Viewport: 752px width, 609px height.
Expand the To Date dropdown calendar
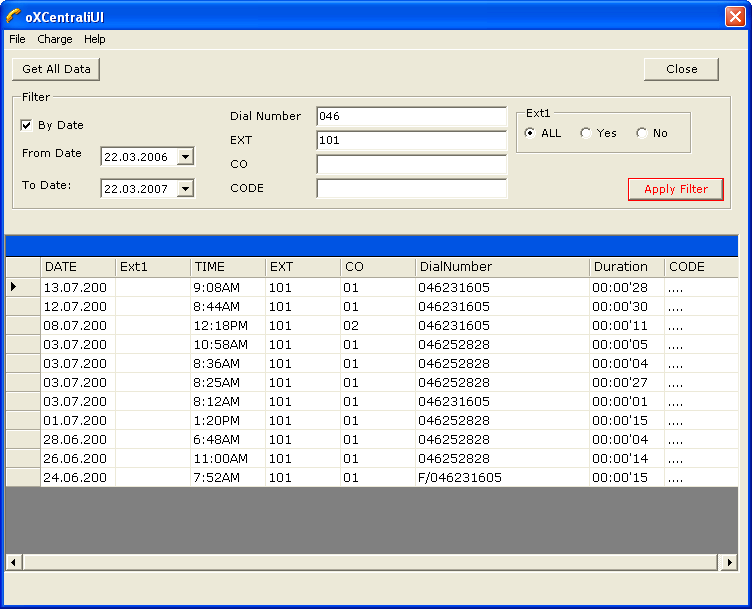click(x=184, y=189)
